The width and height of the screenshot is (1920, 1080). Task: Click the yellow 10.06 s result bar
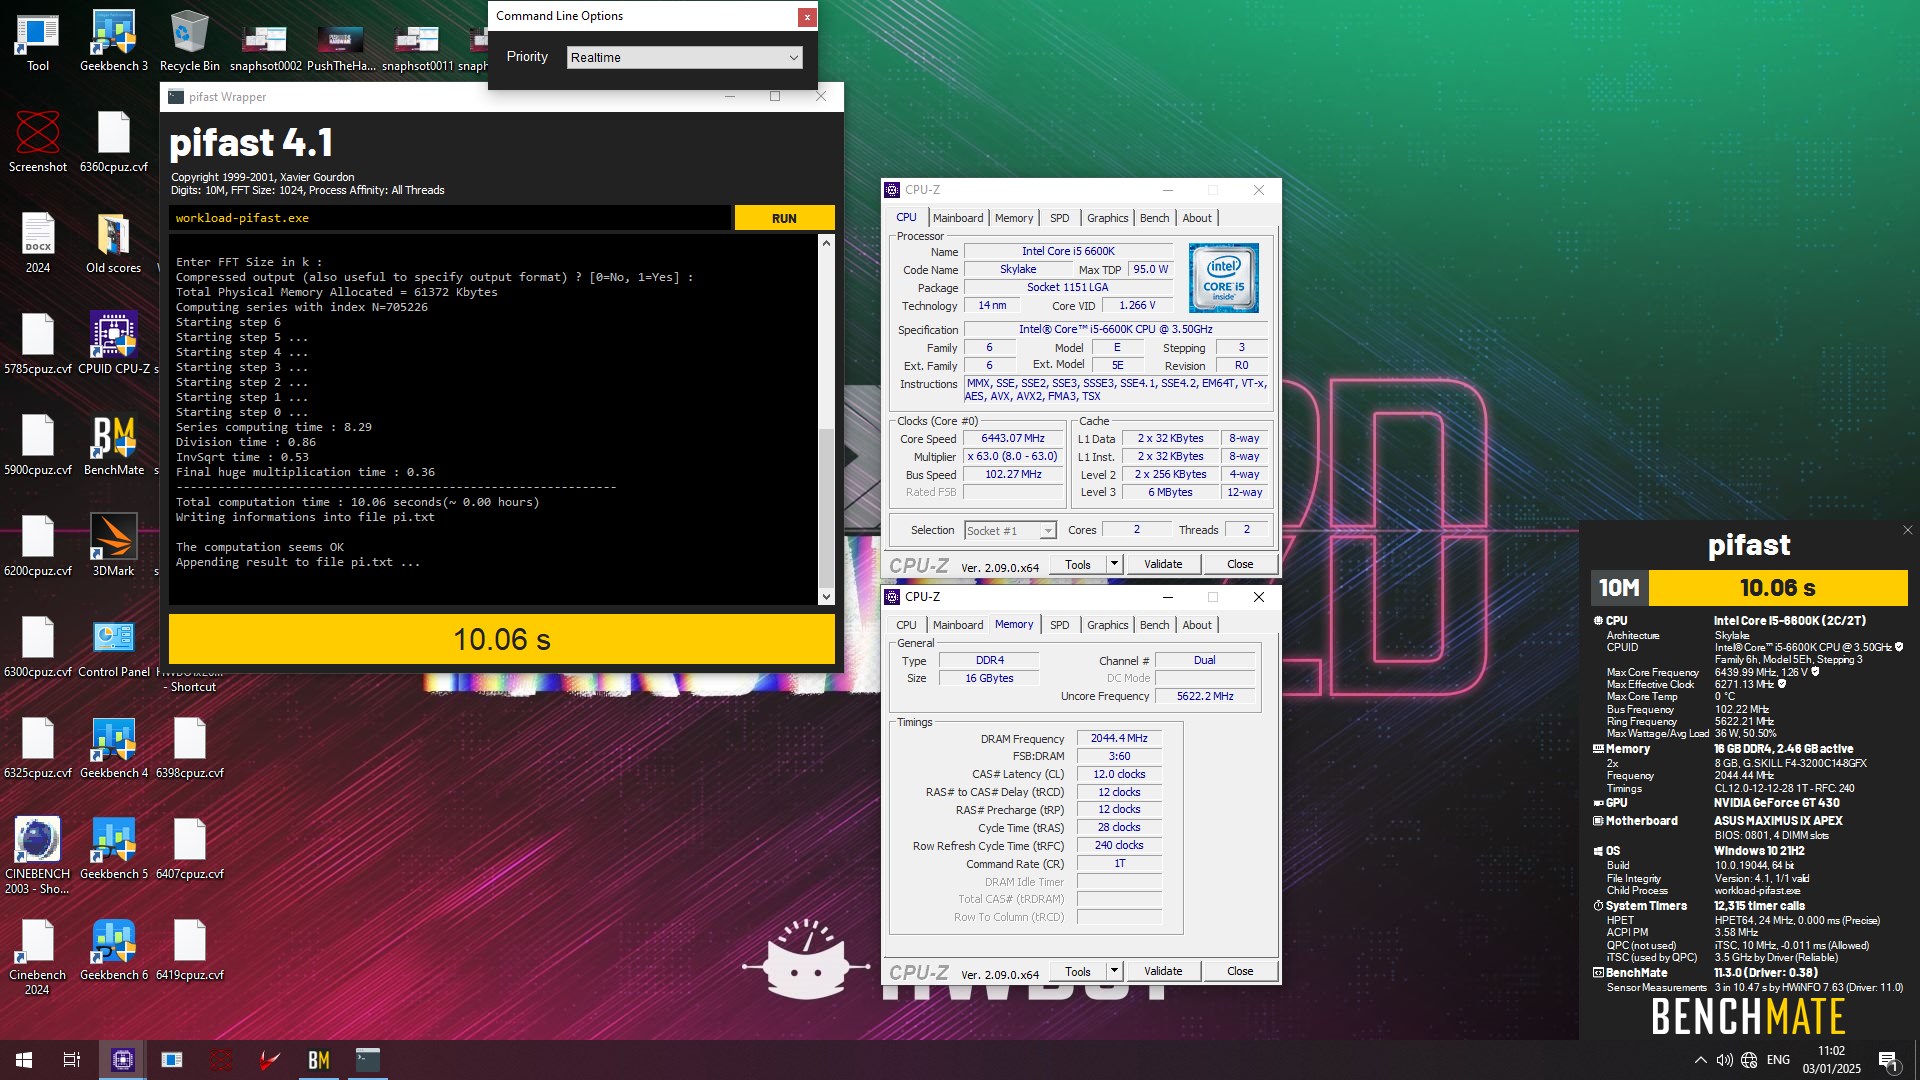tap(502, 639)
